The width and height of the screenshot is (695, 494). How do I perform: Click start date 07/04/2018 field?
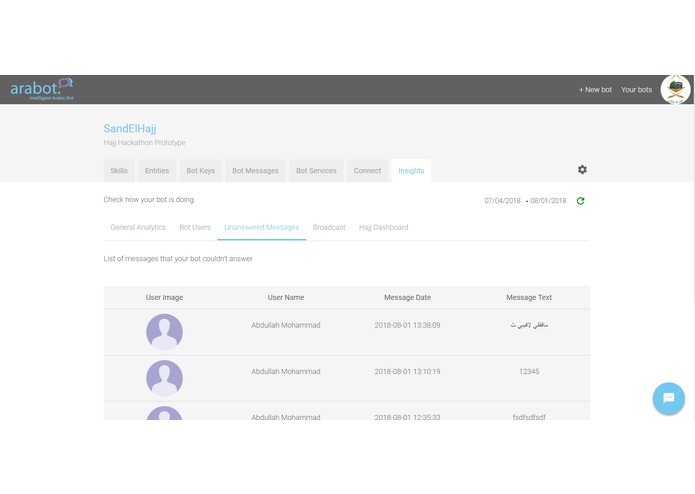coord(502,201)
